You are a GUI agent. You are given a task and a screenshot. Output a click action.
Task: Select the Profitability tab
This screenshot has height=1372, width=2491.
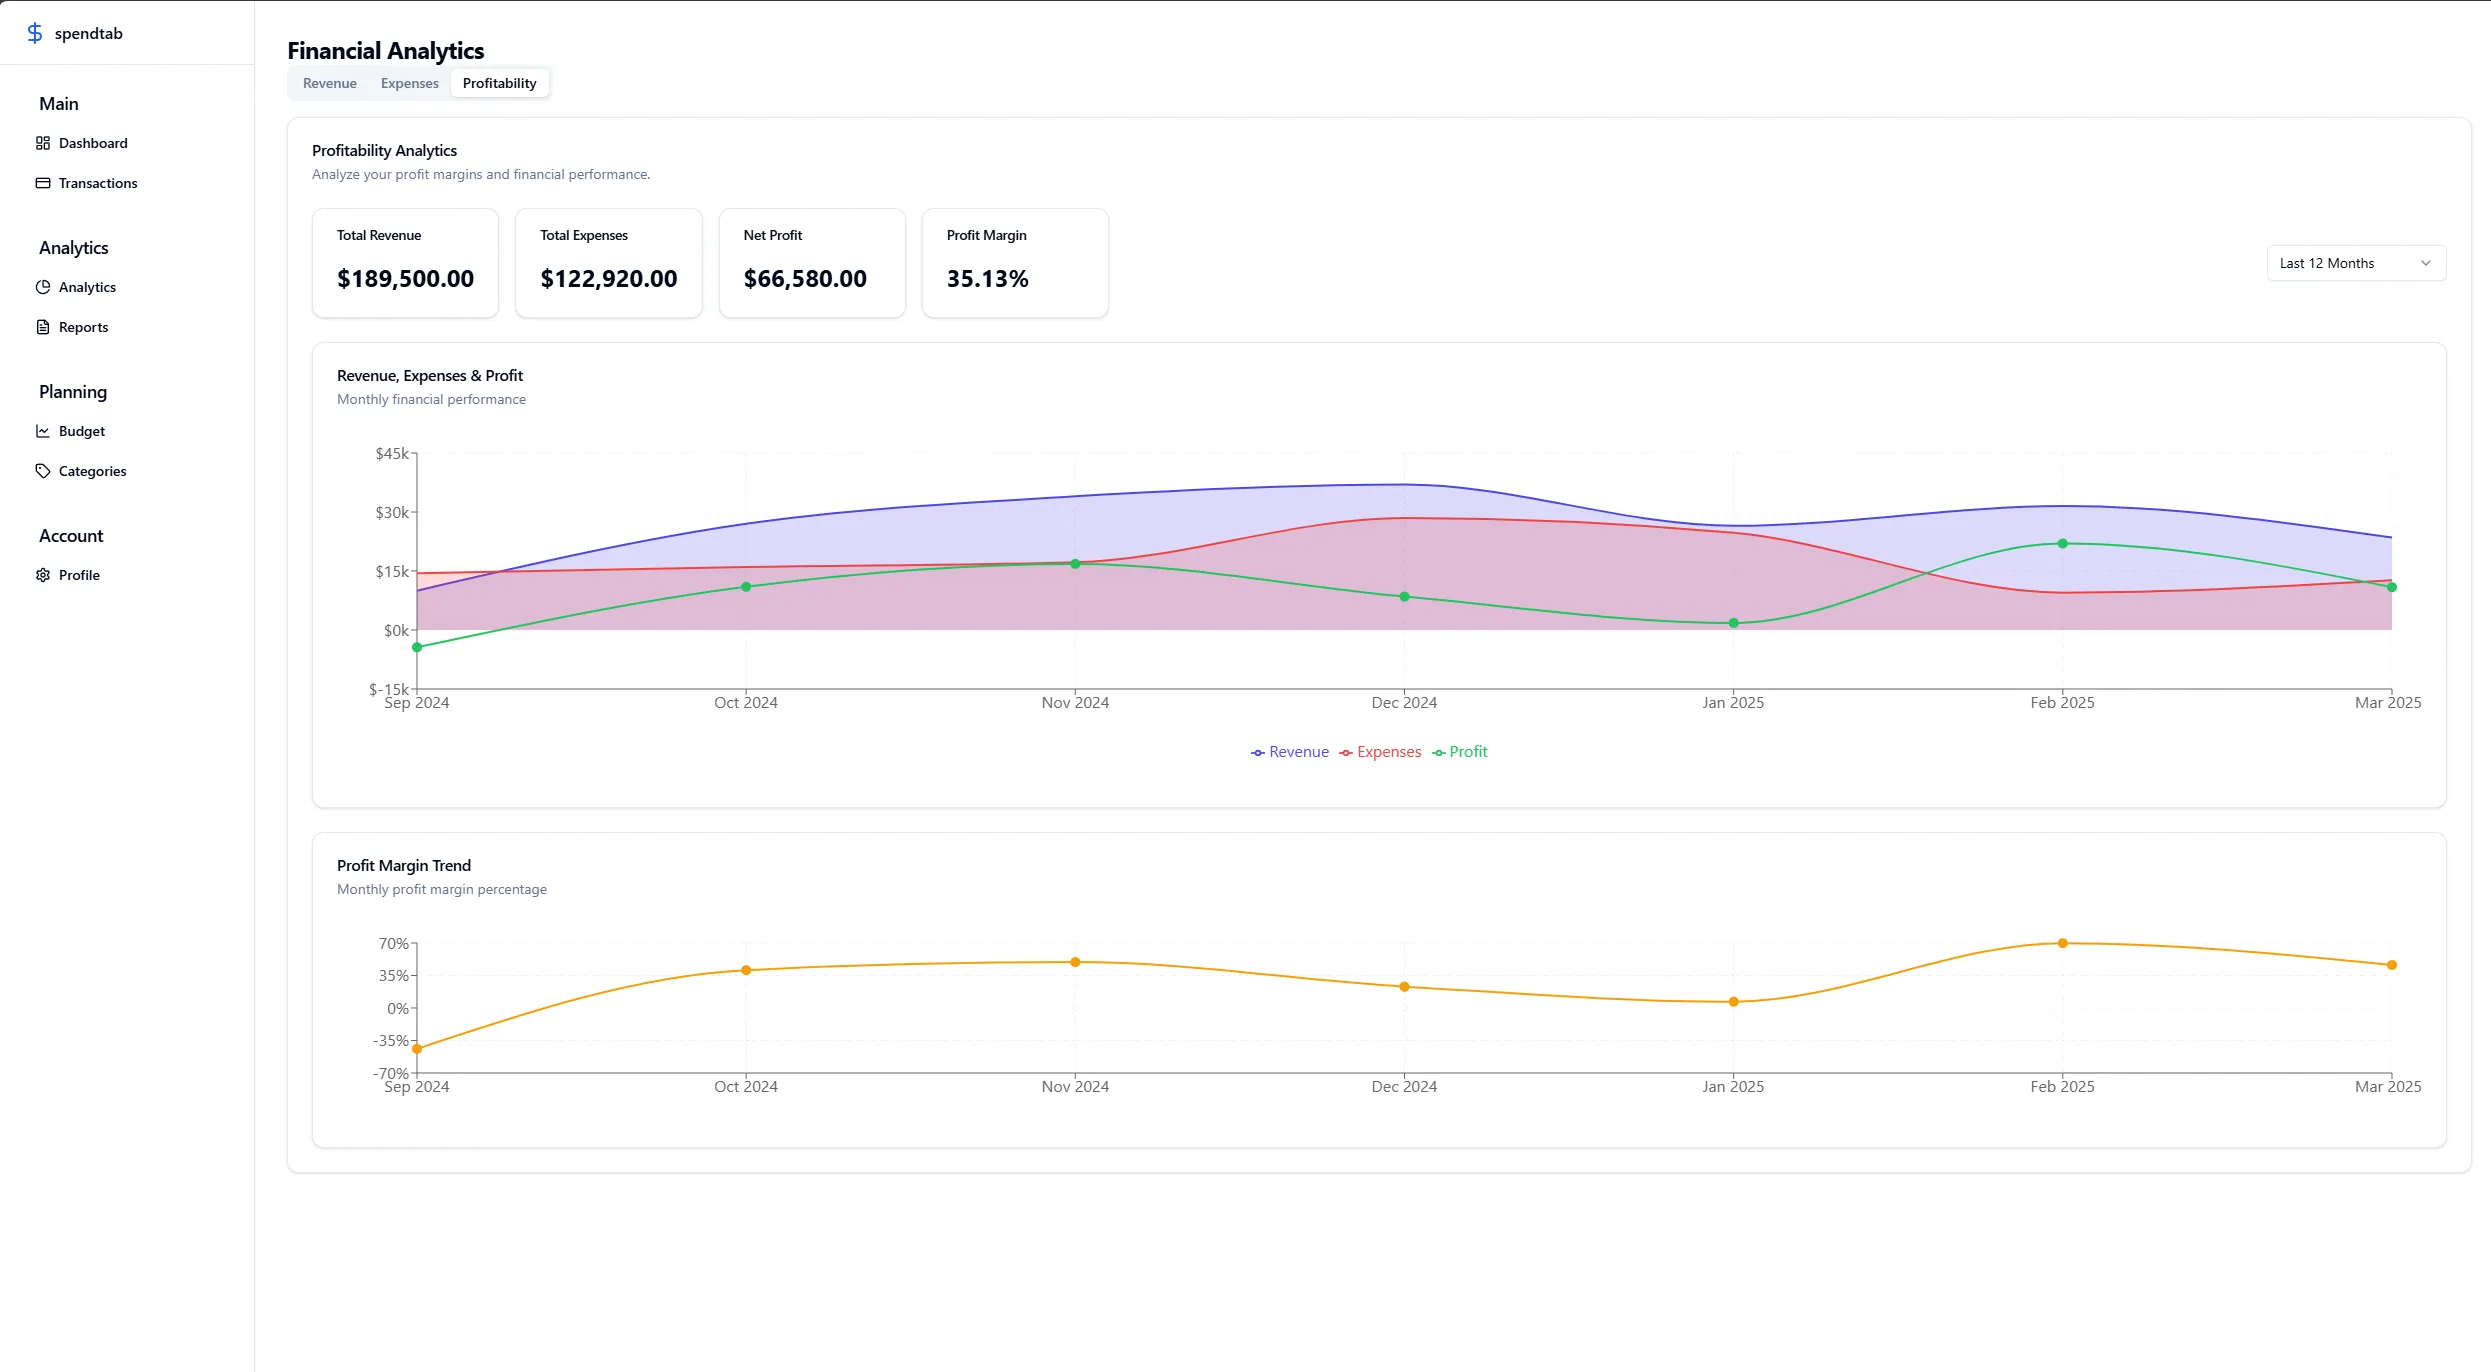coord(499,83)
